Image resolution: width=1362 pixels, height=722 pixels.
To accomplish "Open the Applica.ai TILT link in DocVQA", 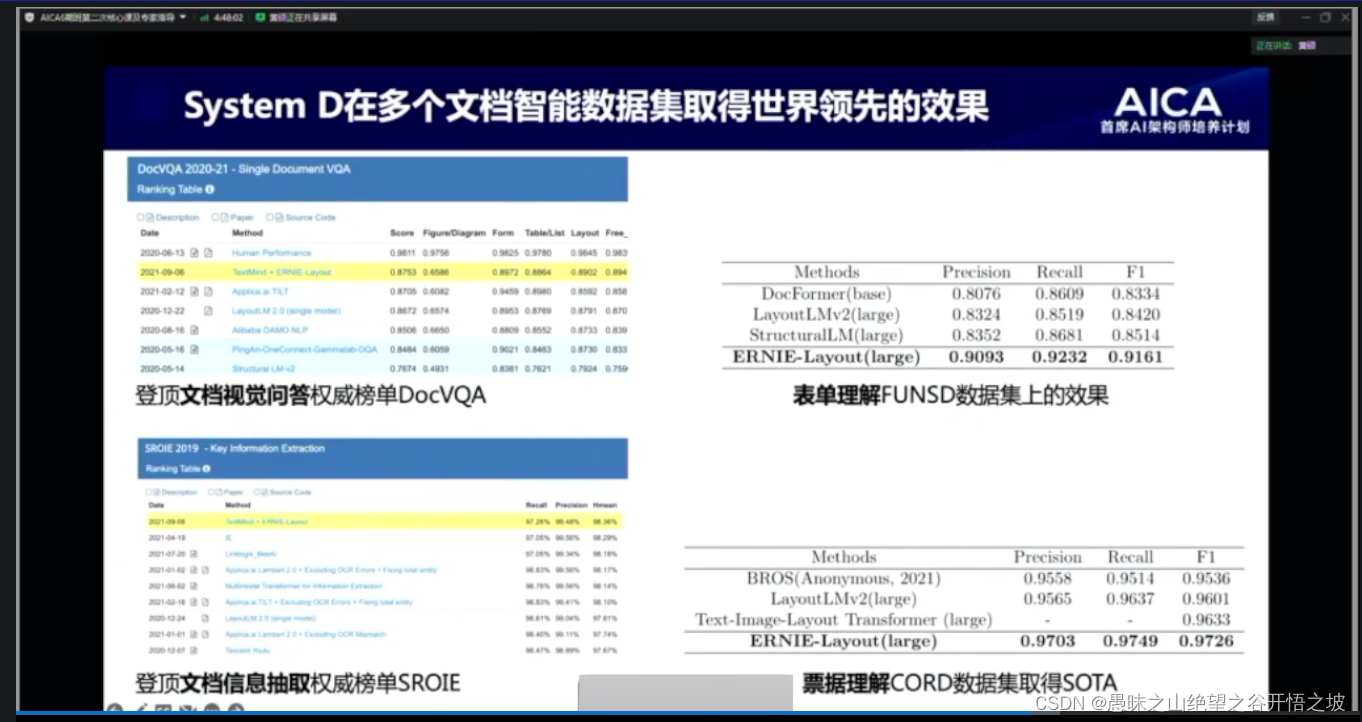I will [x=259, y=291].
